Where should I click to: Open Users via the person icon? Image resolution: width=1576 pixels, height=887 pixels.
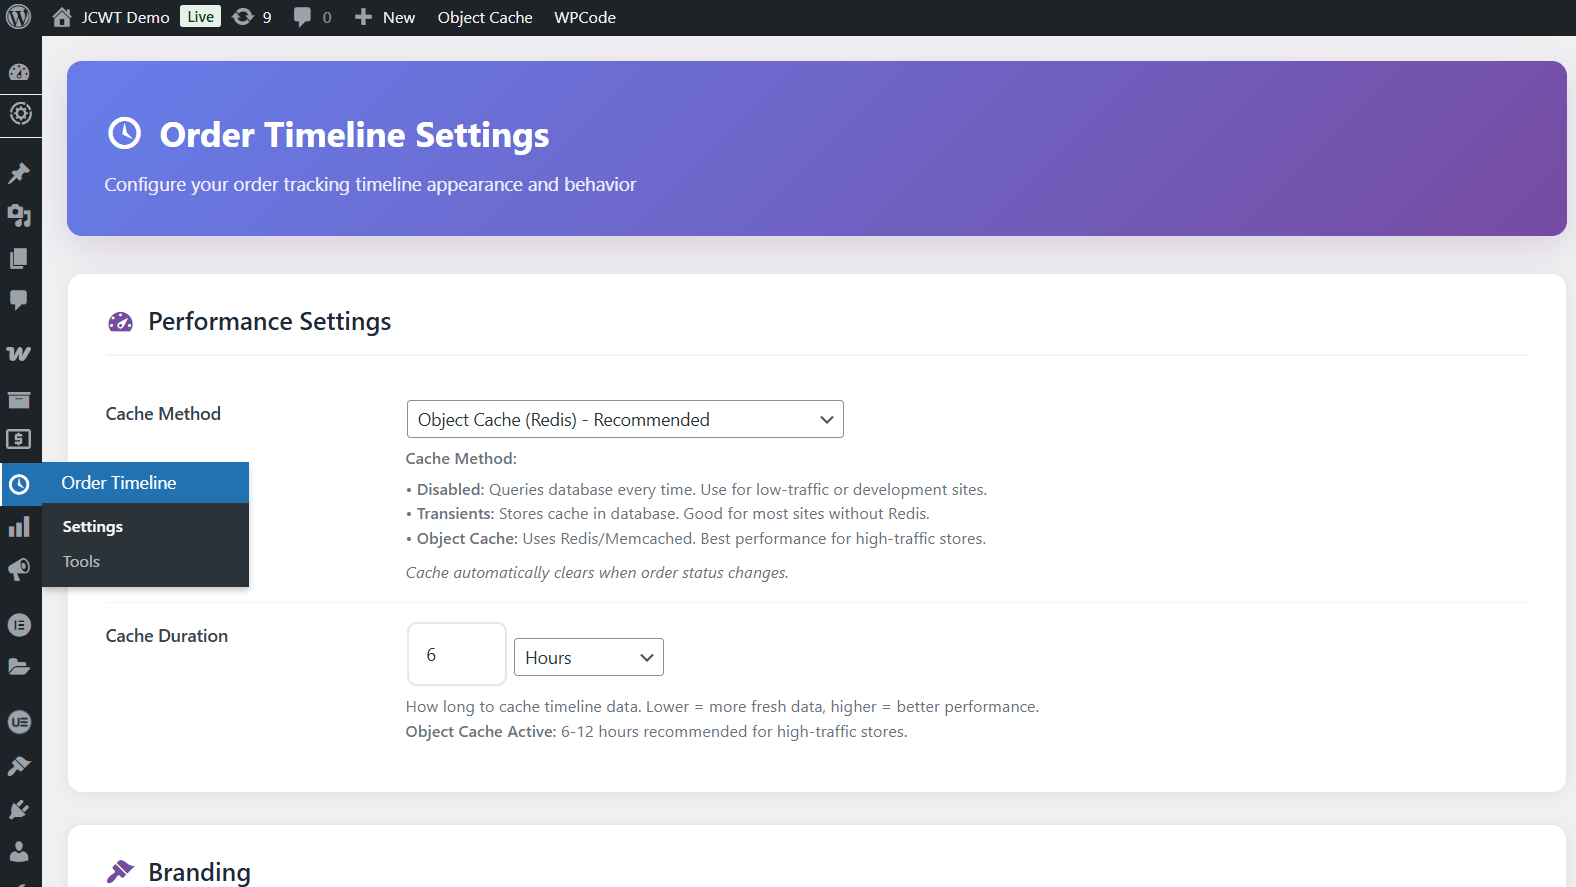[19, 851]
